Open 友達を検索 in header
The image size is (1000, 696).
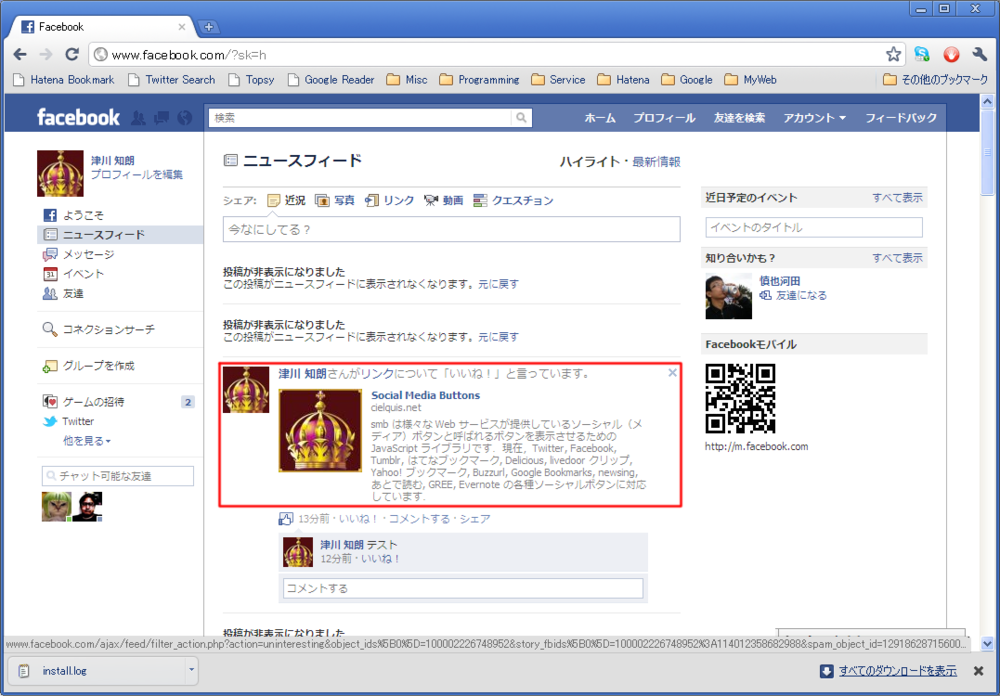coord(739,118)
